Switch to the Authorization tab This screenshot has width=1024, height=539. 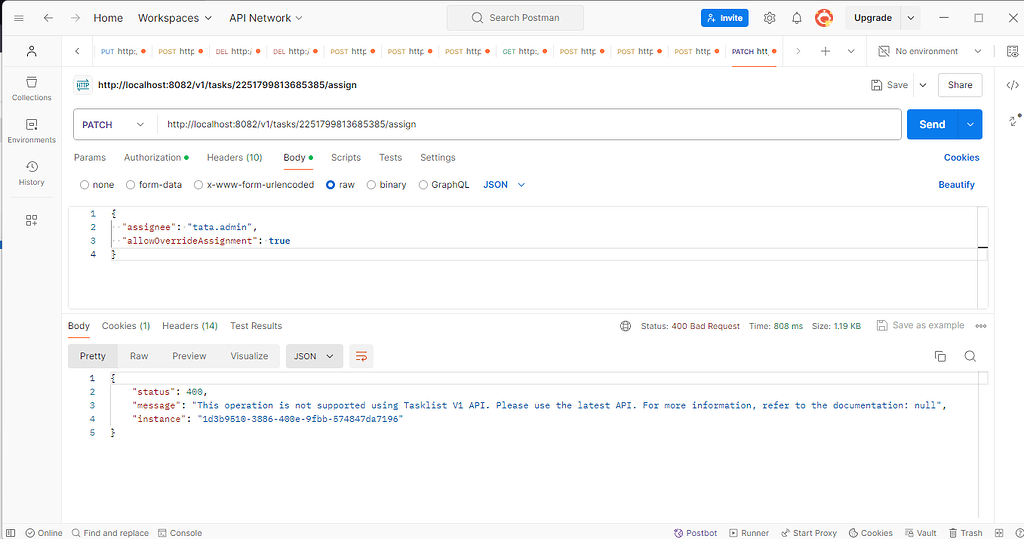click(155, 157)
